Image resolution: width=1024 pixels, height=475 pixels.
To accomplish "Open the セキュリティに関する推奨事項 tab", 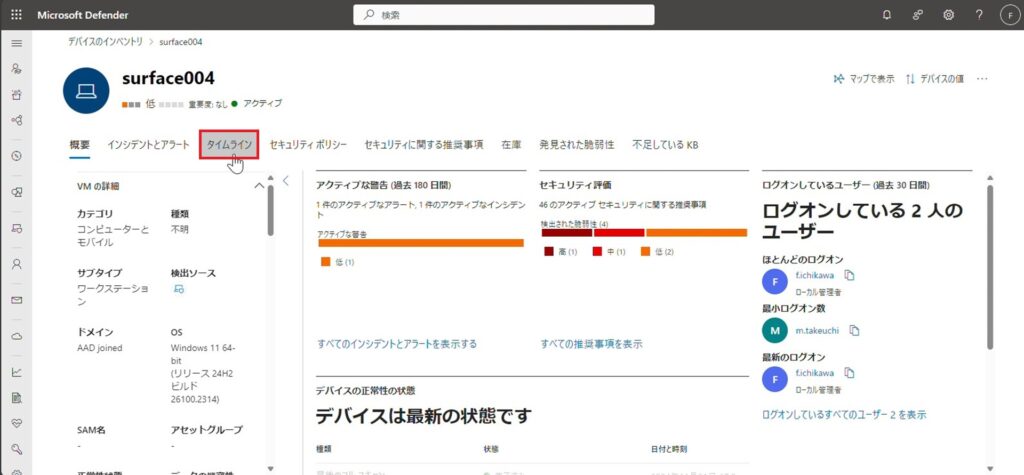I will [x=424, y=145].
